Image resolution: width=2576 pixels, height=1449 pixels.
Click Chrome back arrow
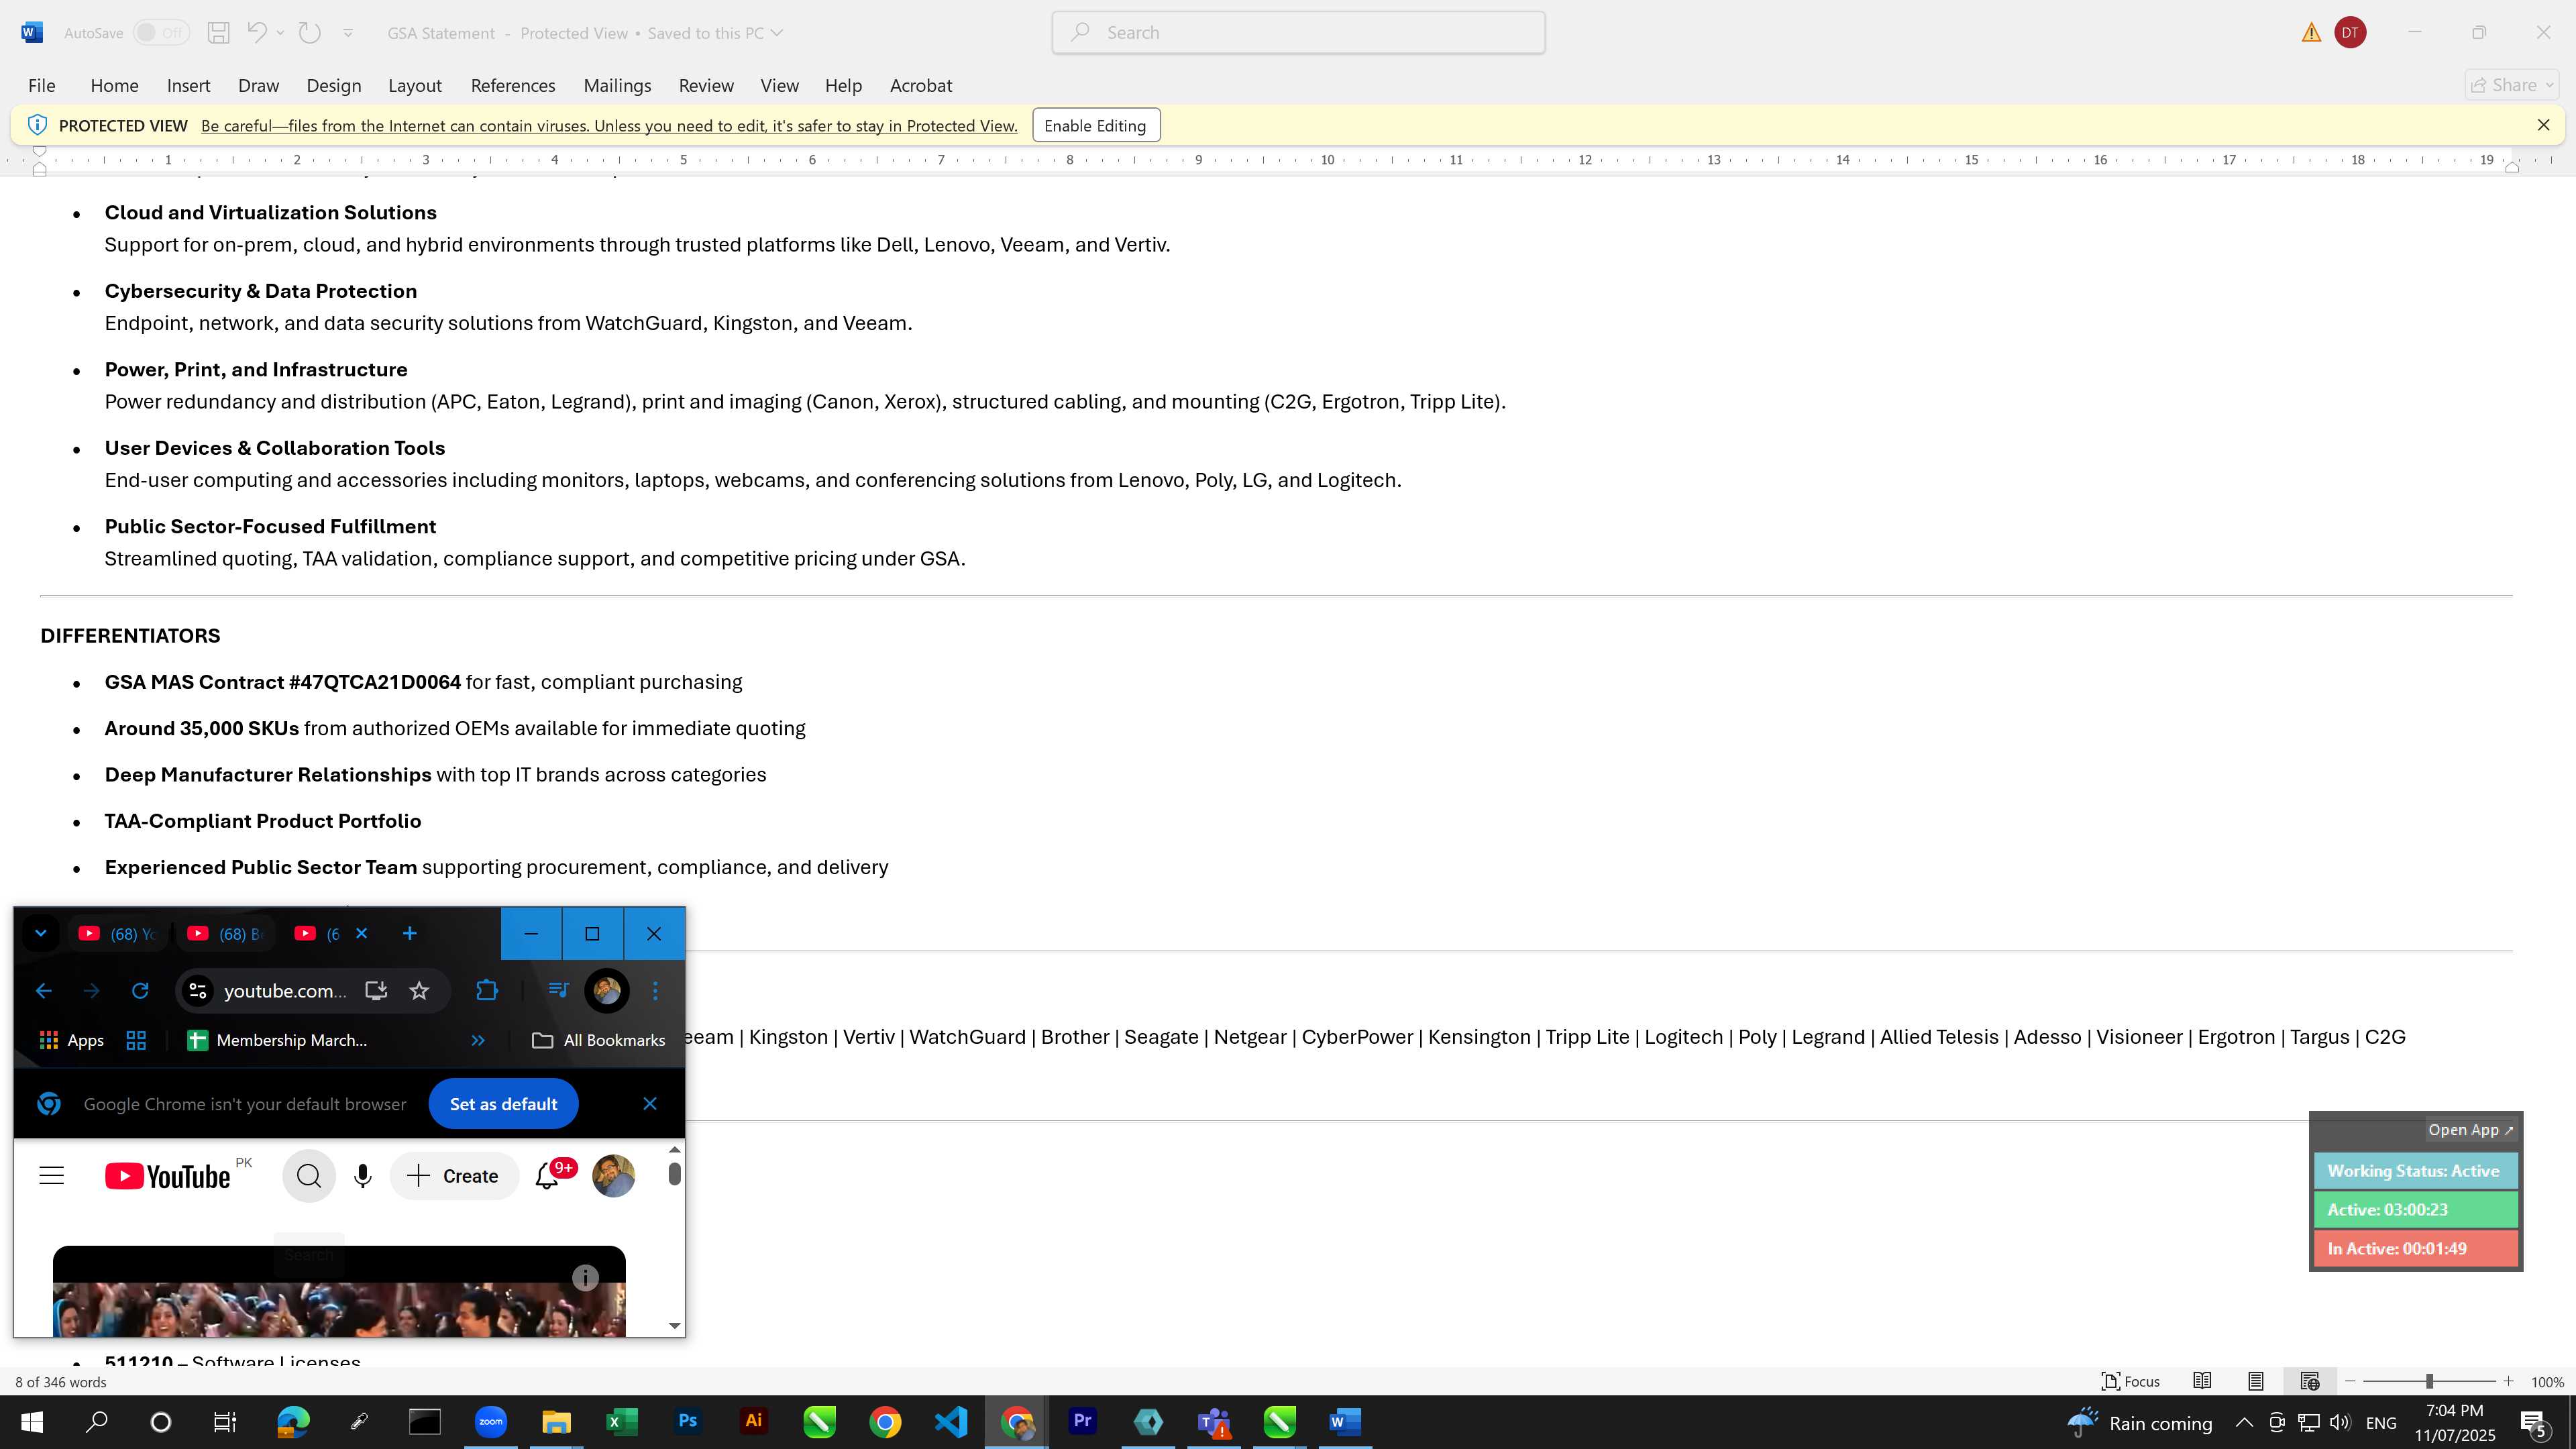43,991
